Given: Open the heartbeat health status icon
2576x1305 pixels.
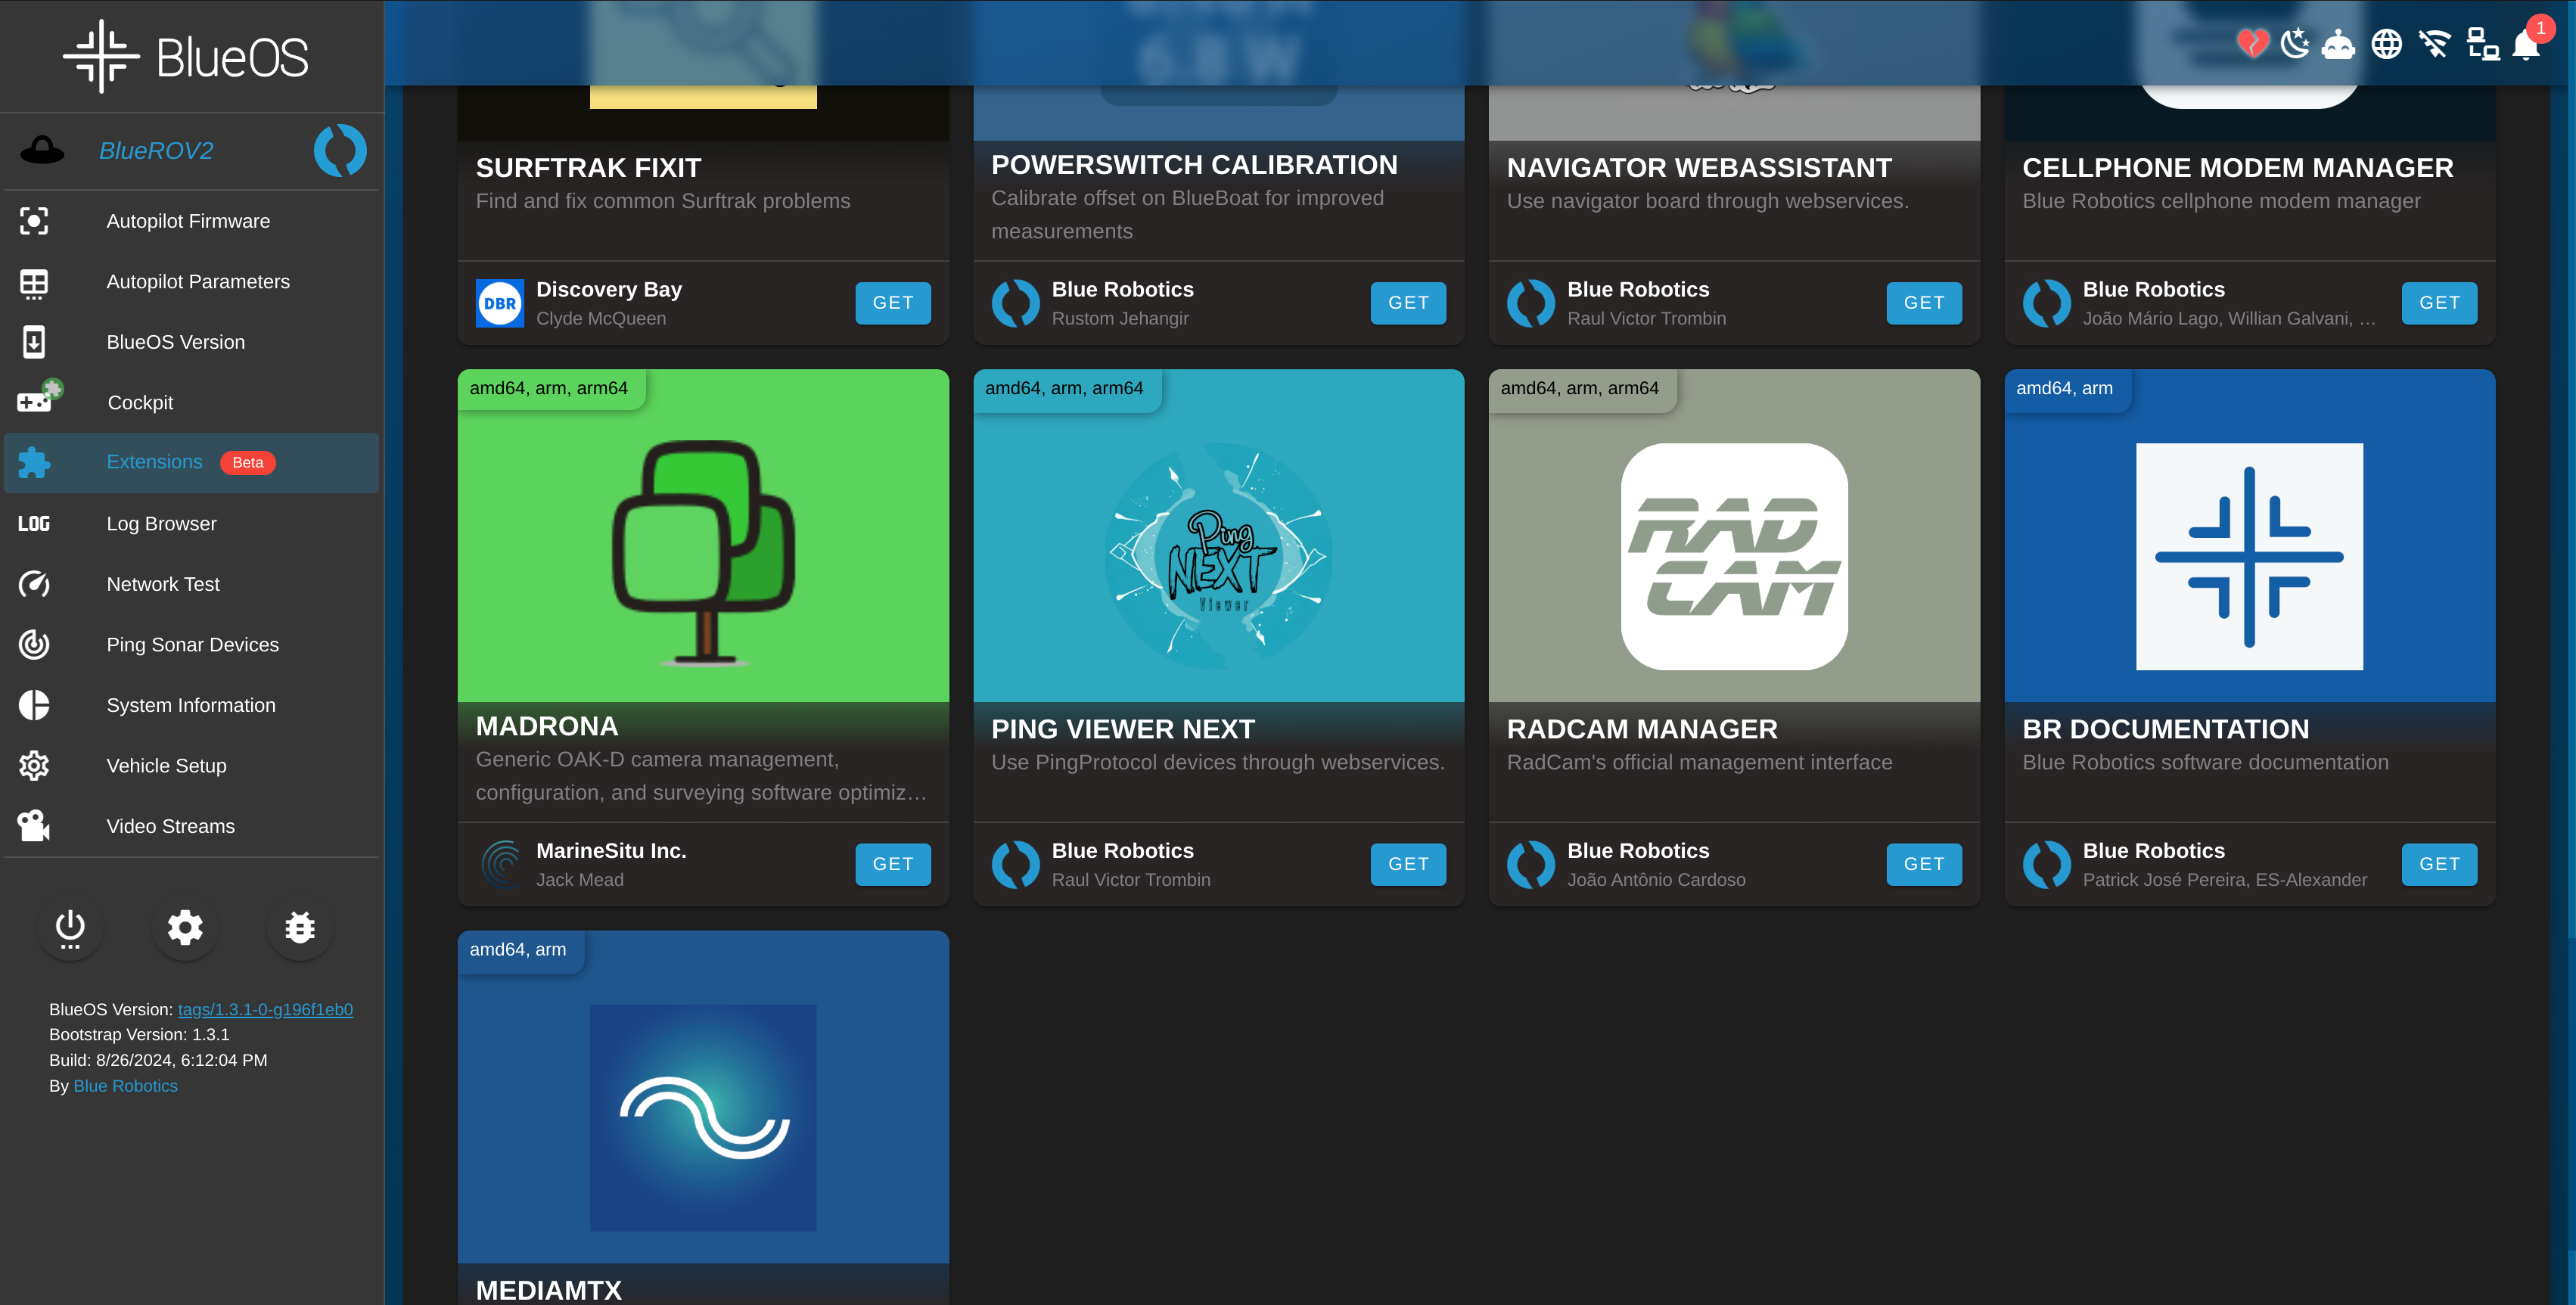Looking at the screenshot, I should pos(2252,44).
